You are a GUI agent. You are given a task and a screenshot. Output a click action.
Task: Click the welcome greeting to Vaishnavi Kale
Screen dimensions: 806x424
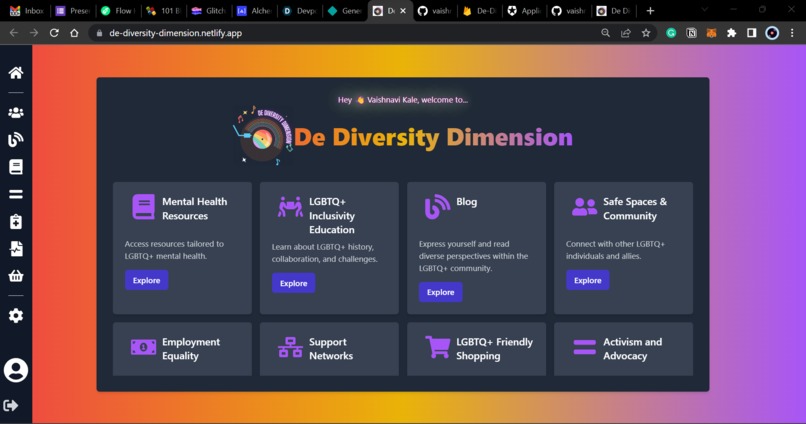click(402, 100)
